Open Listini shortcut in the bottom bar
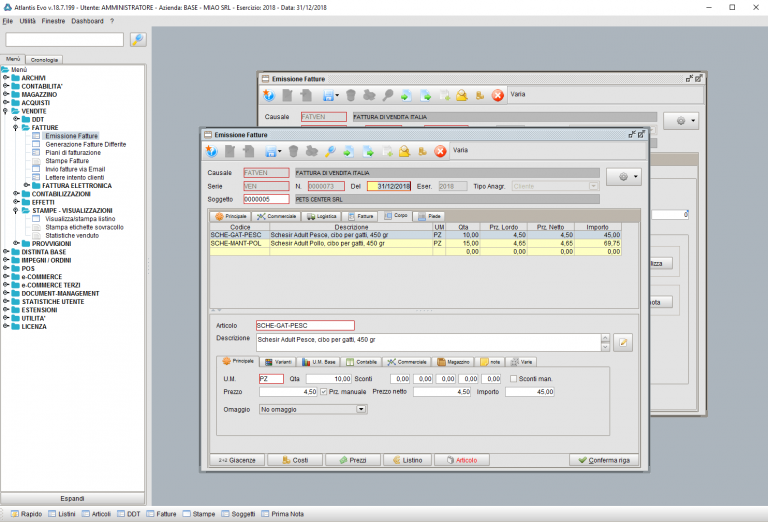The width and height of the screenshot is (768, 522). (62, 514)
